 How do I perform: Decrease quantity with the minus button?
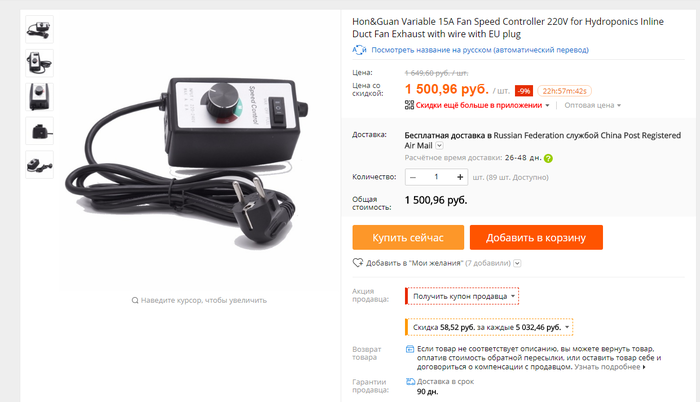click(x=413, y=177)
